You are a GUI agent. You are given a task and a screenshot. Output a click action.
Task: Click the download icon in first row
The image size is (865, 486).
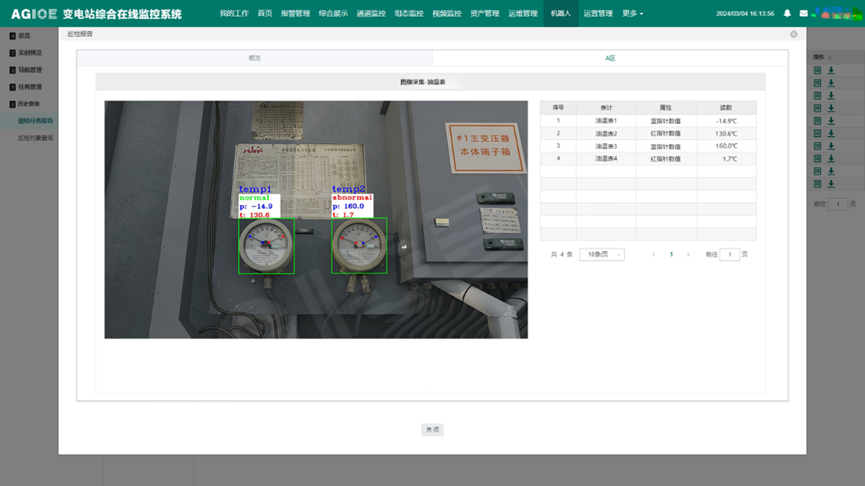click(831, 71)
